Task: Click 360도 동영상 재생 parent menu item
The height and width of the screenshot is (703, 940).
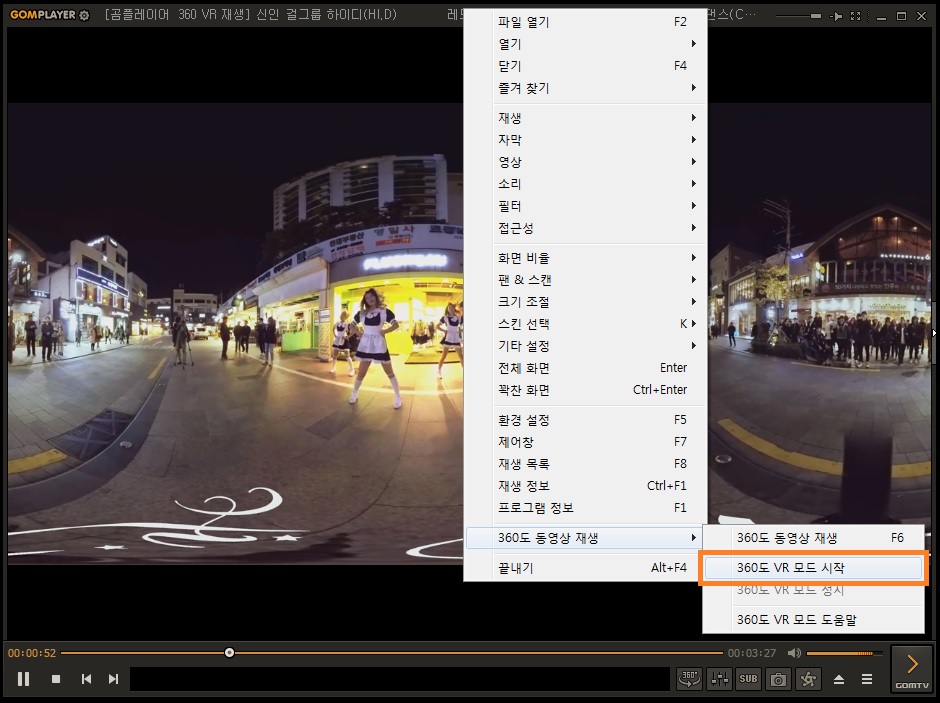Action: (x=585, y=538)
